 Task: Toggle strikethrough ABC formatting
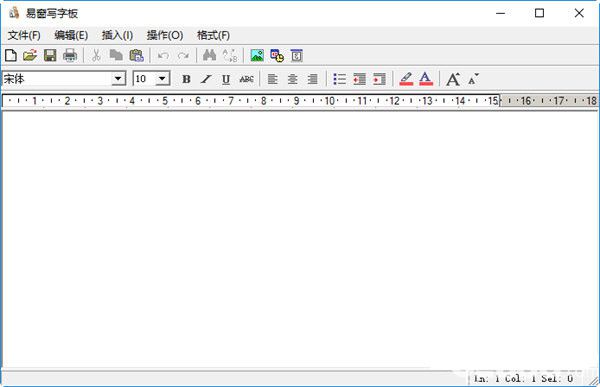[246, 79]
